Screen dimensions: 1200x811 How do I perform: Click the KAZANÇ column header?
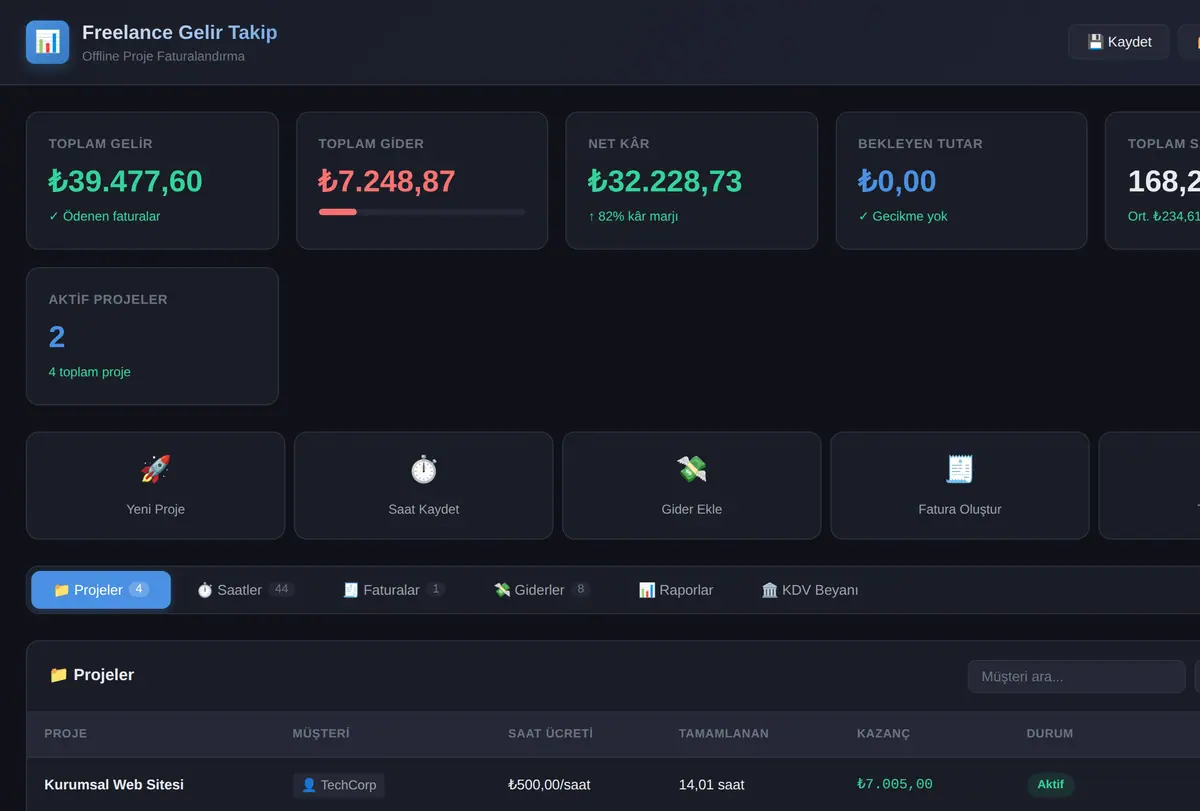click(884, 733)
